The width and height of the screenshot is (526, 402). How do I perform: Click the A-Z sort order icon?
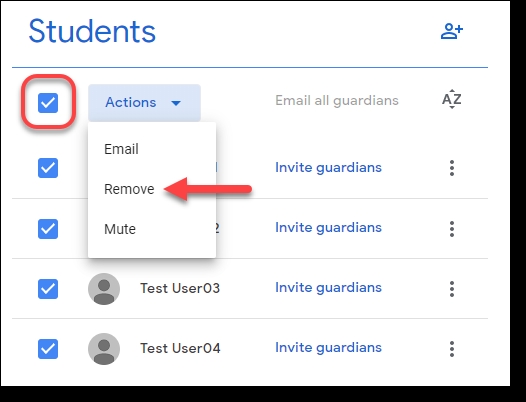[x=452, y=99]
